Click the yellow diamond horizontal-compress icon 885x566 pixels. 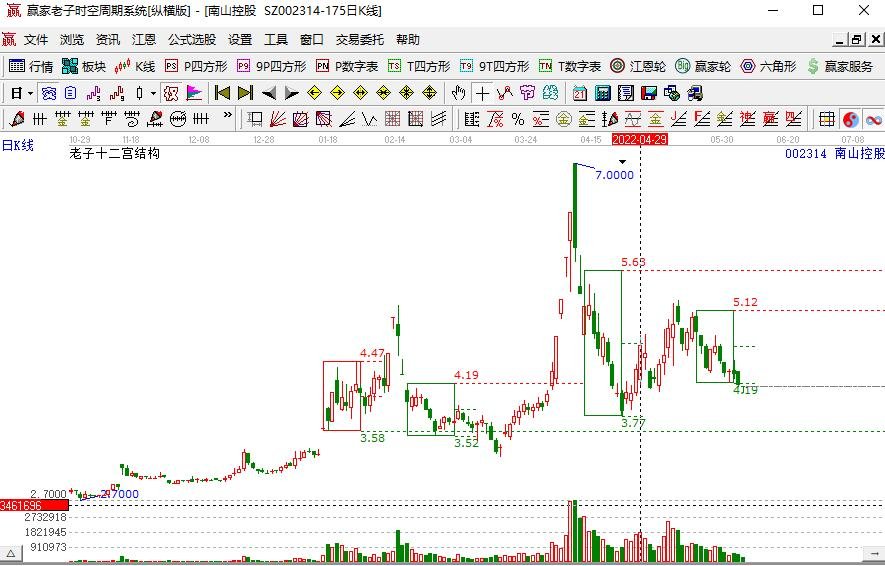383,93
